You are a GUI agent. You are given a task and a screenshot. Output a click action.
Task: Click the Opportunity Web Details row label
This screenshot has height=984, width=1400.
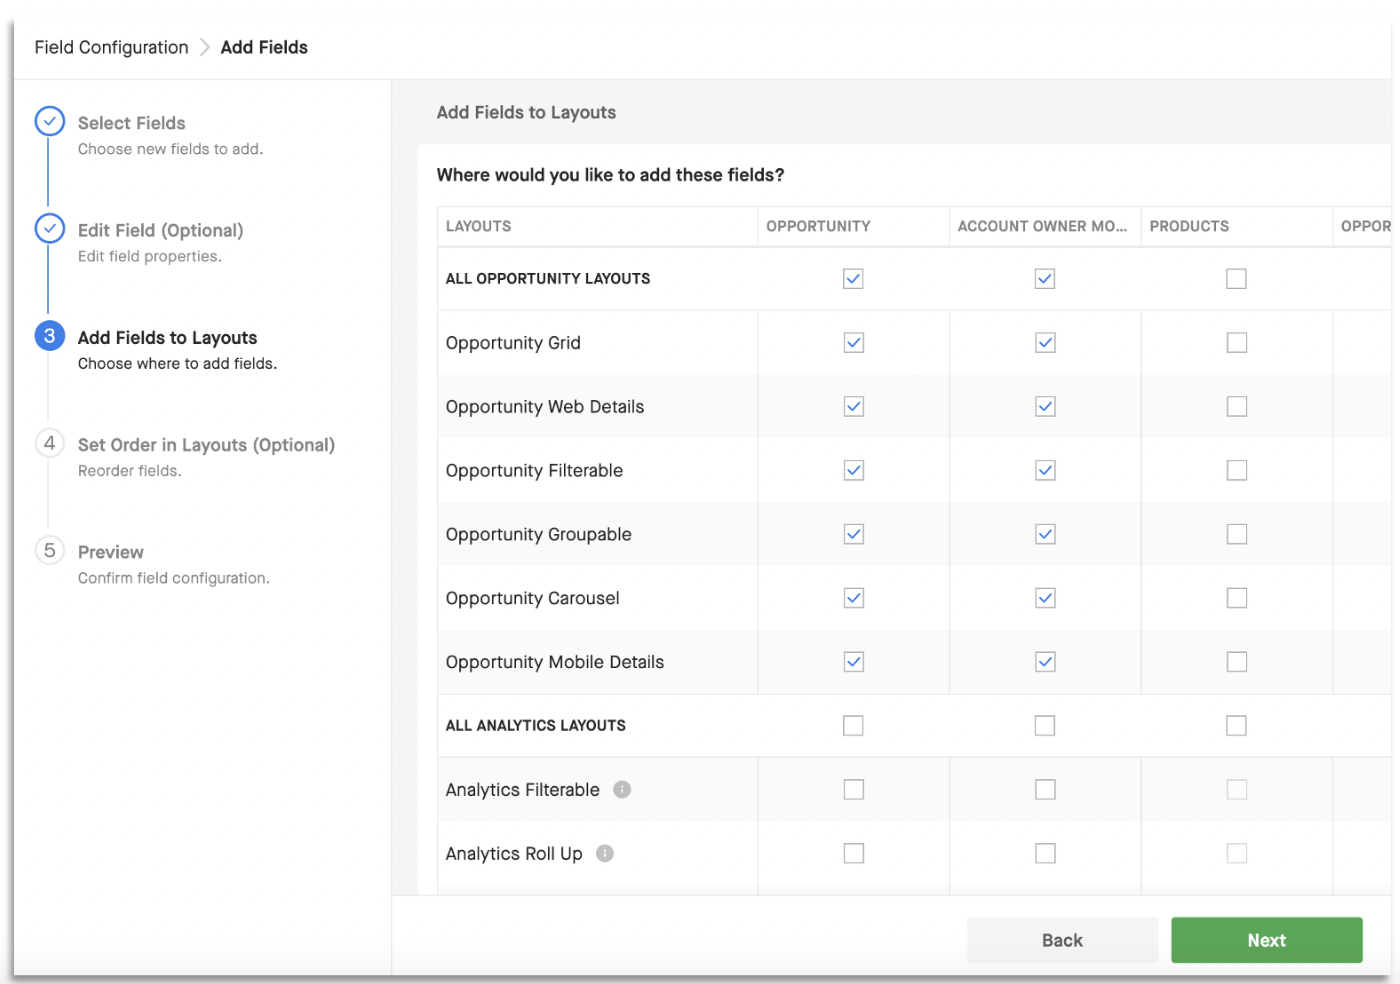545,407
